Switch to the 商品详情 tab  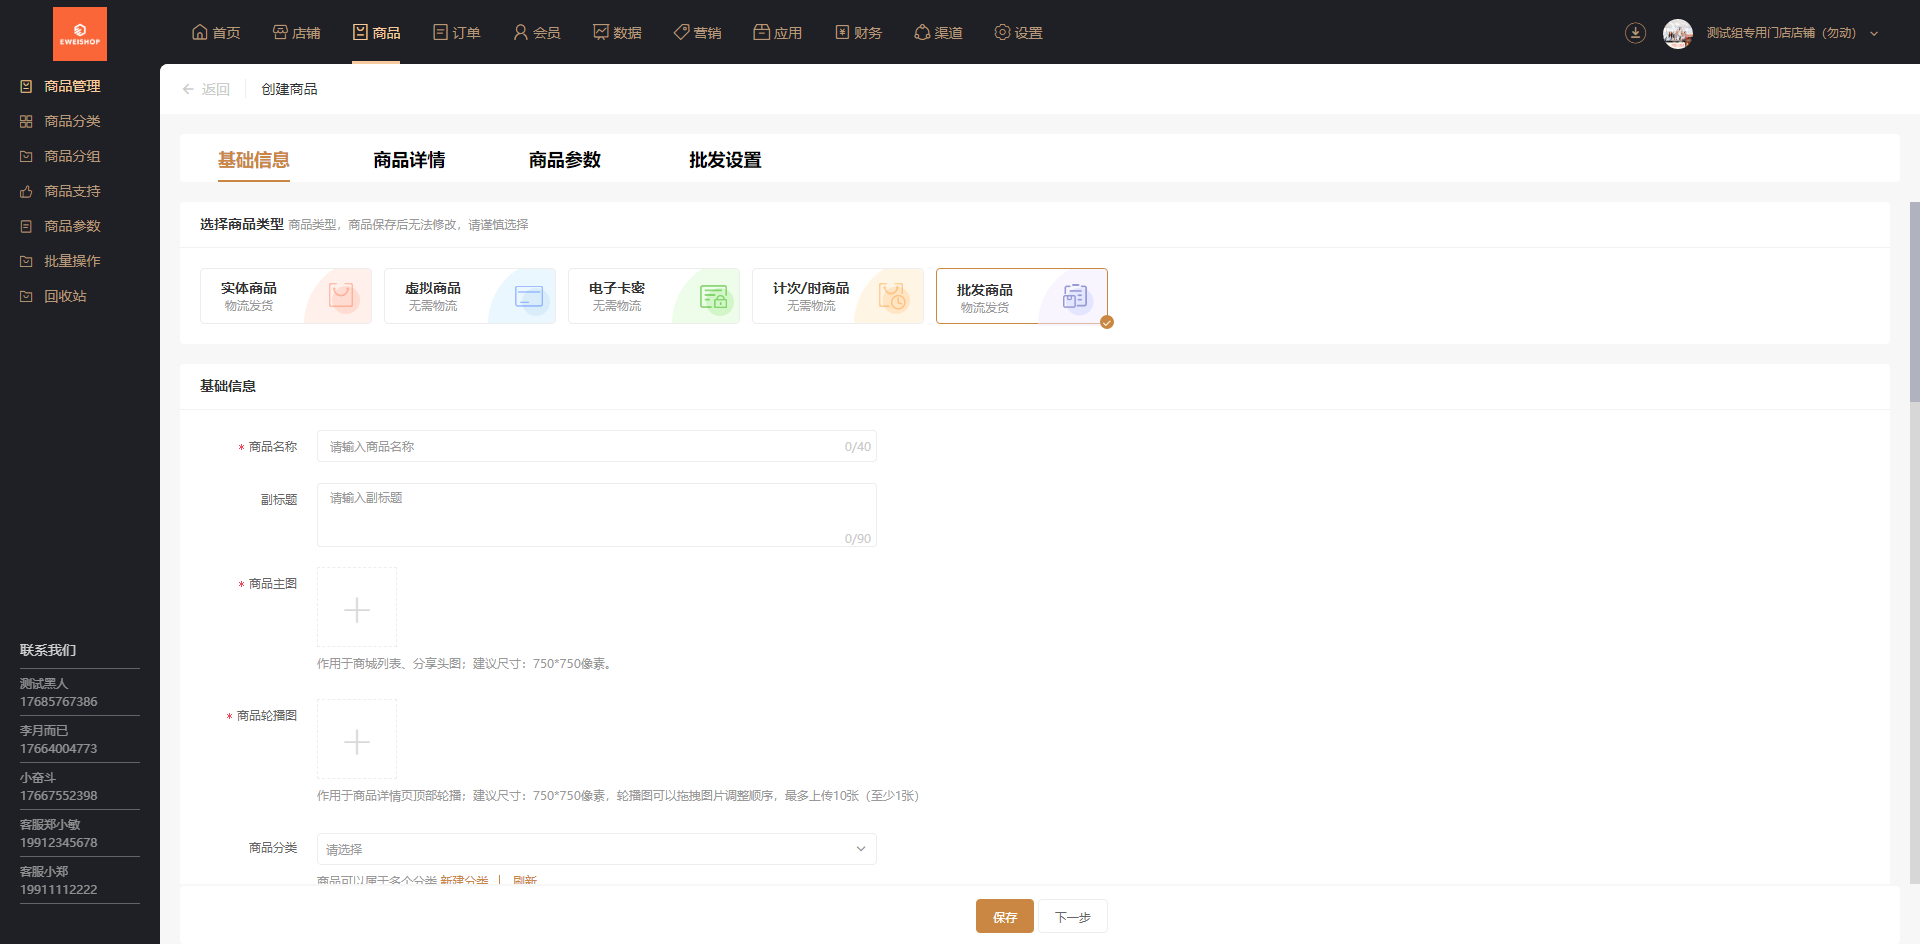tap(409, 160)
